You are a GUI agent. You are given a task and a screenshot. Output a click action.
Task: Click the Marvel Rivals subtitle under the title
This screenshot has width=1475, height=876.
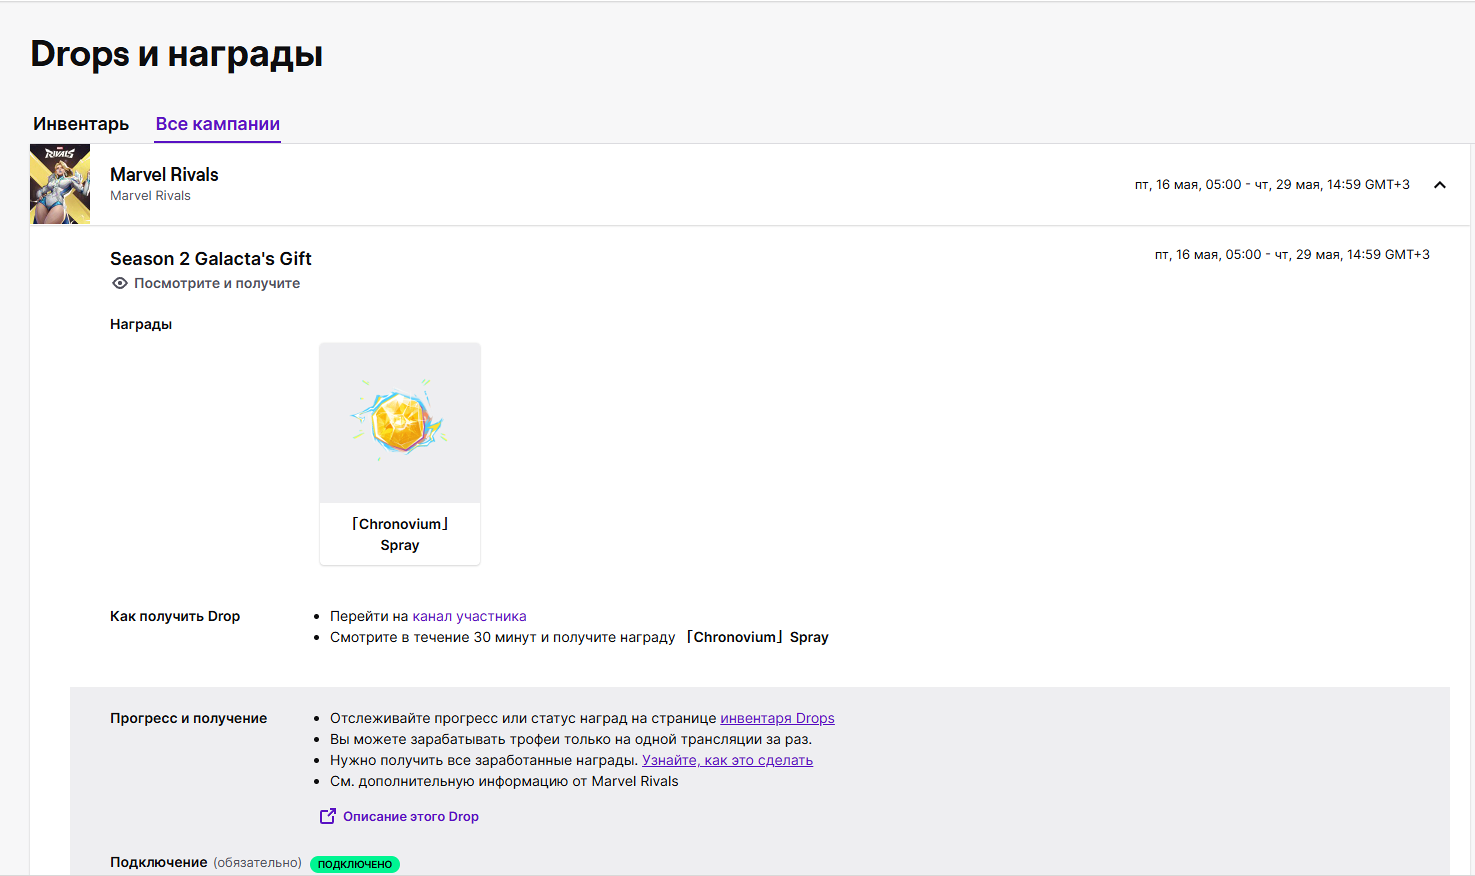(x=150, y=196)
